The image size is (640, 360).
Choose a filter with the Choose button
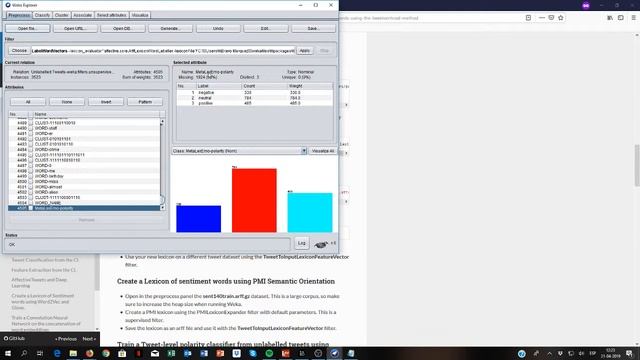pyautogui.click(x=19, y=51)
